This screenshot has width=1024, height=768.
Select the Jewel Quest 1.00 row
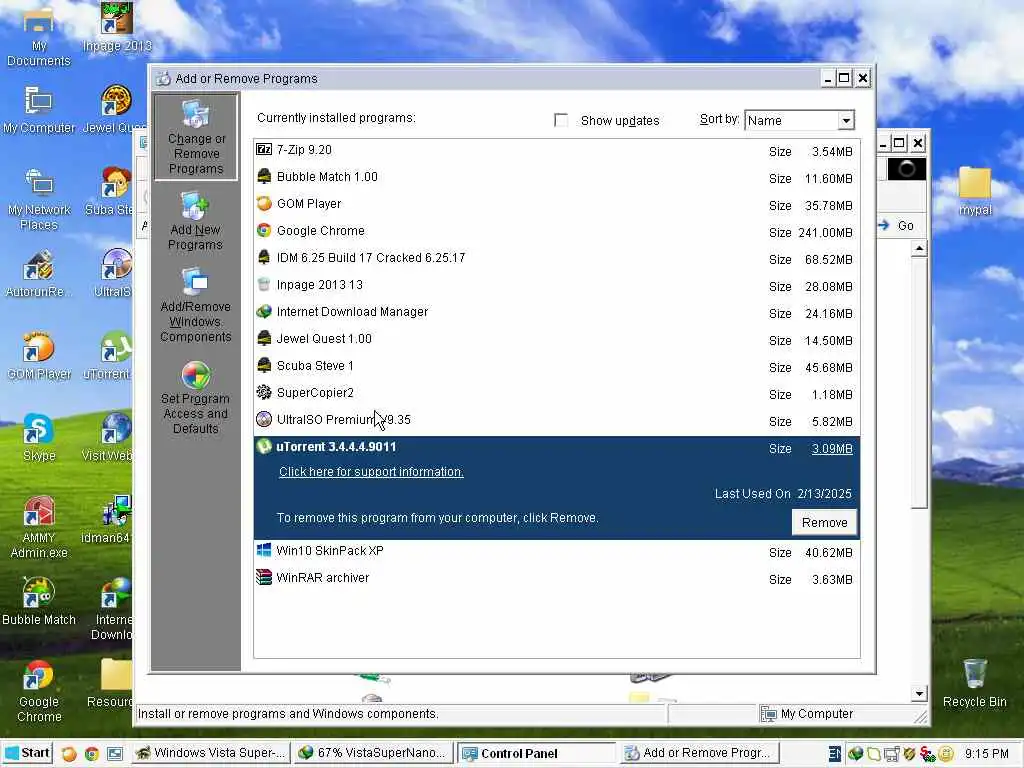[556, 339]
